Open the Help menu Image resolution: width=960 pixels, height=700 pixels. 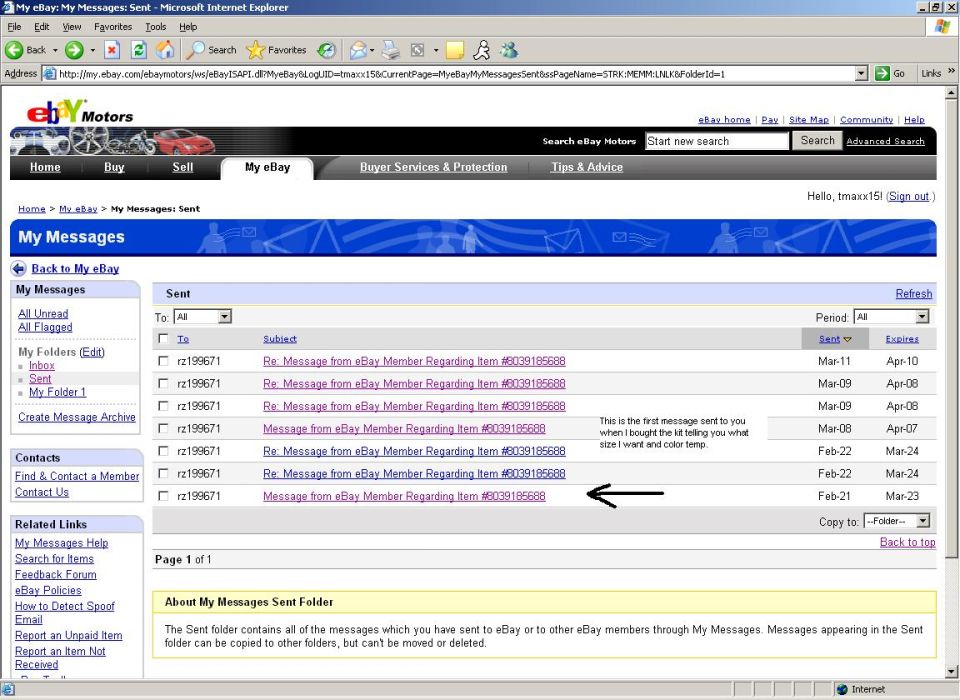coord(188,27)
